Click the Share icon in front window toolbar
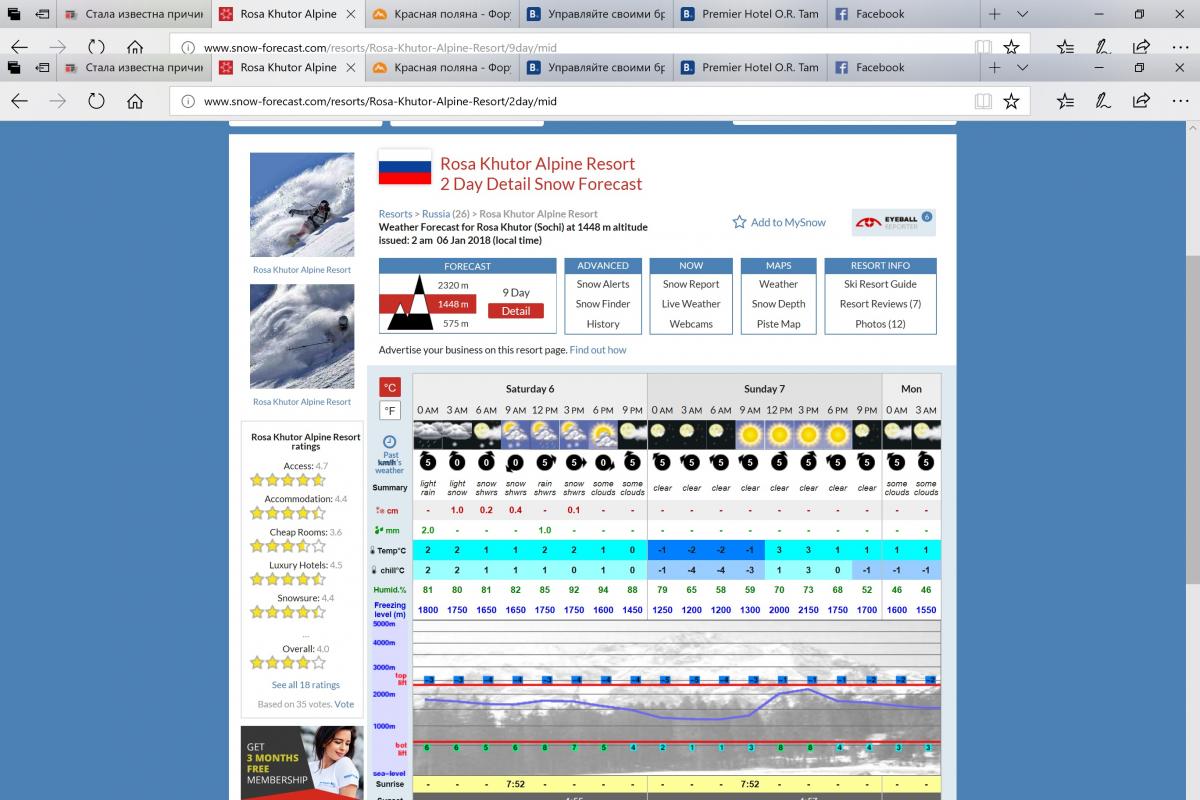1200x800 pixels. [1141, 101]
